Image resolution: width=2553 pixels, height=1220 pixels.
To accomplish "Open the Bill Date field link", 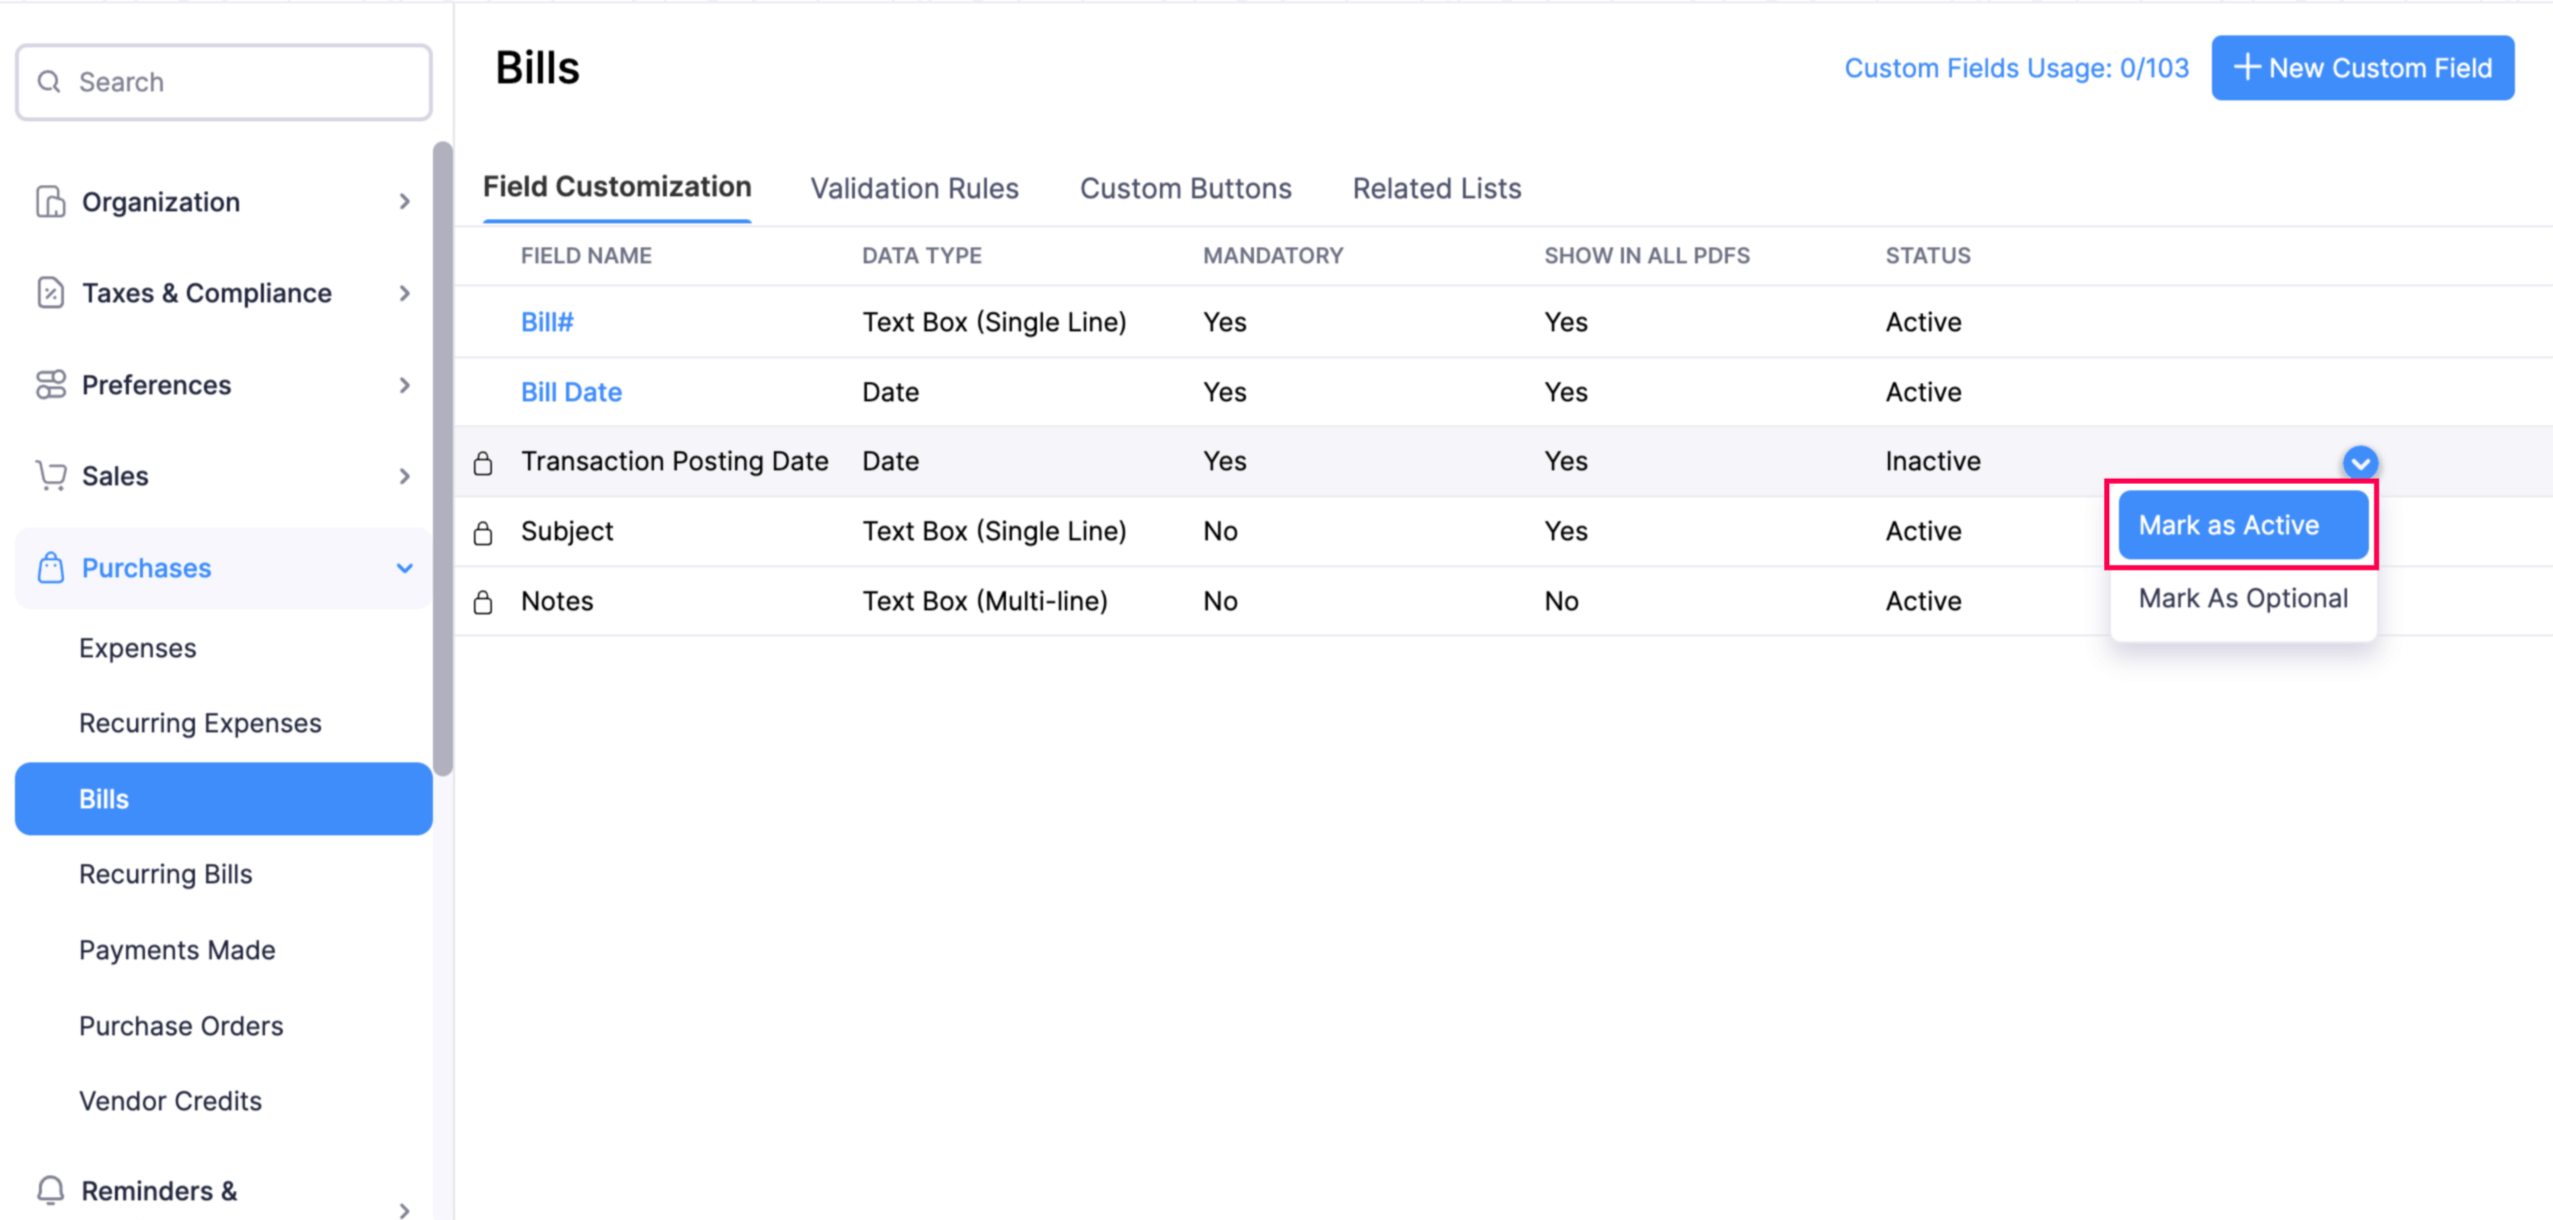I will tap(571, 392).
